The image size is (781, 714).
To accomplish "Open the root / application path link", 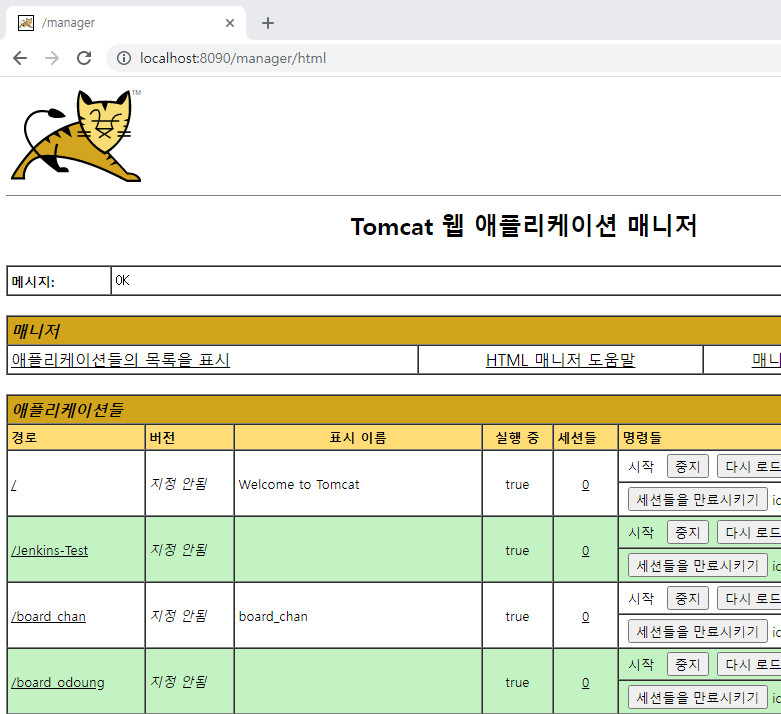I will coord(13,484).
